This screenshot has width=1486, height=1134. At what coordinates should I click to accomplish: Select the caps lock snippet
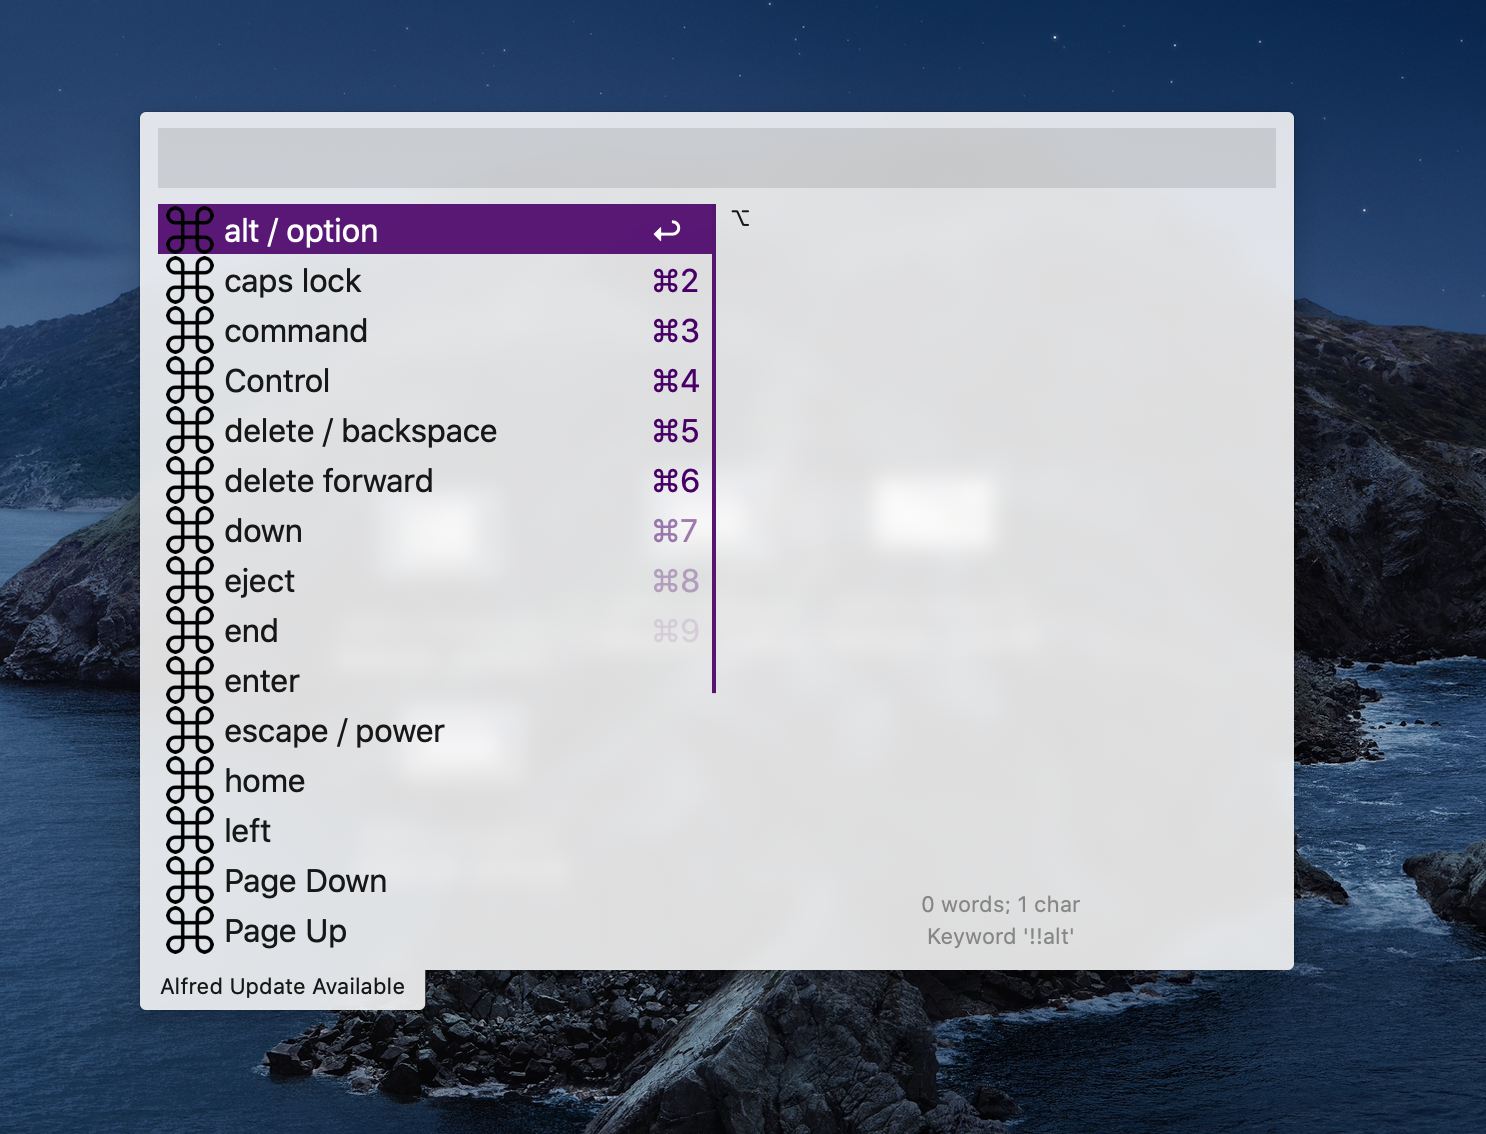[x=437, y=280]
